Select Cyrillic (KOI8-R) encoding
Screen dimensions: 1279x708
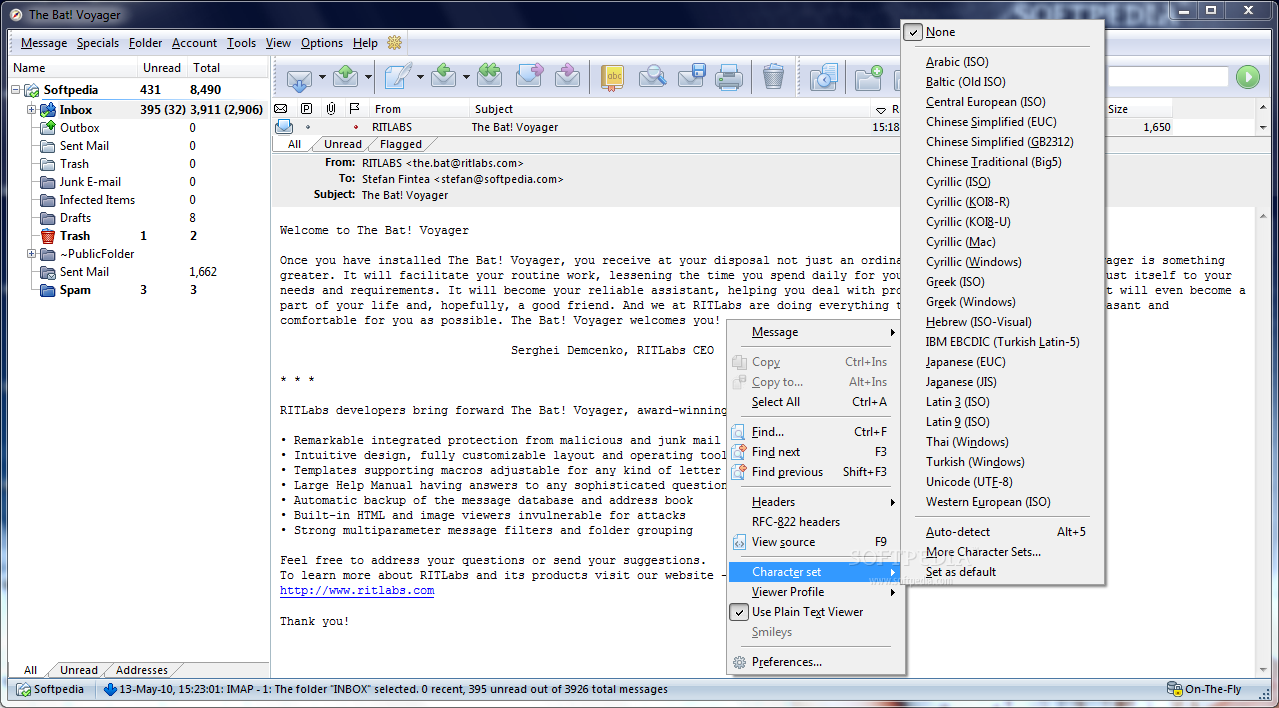pyautogui.click(x=1003, y=202)
